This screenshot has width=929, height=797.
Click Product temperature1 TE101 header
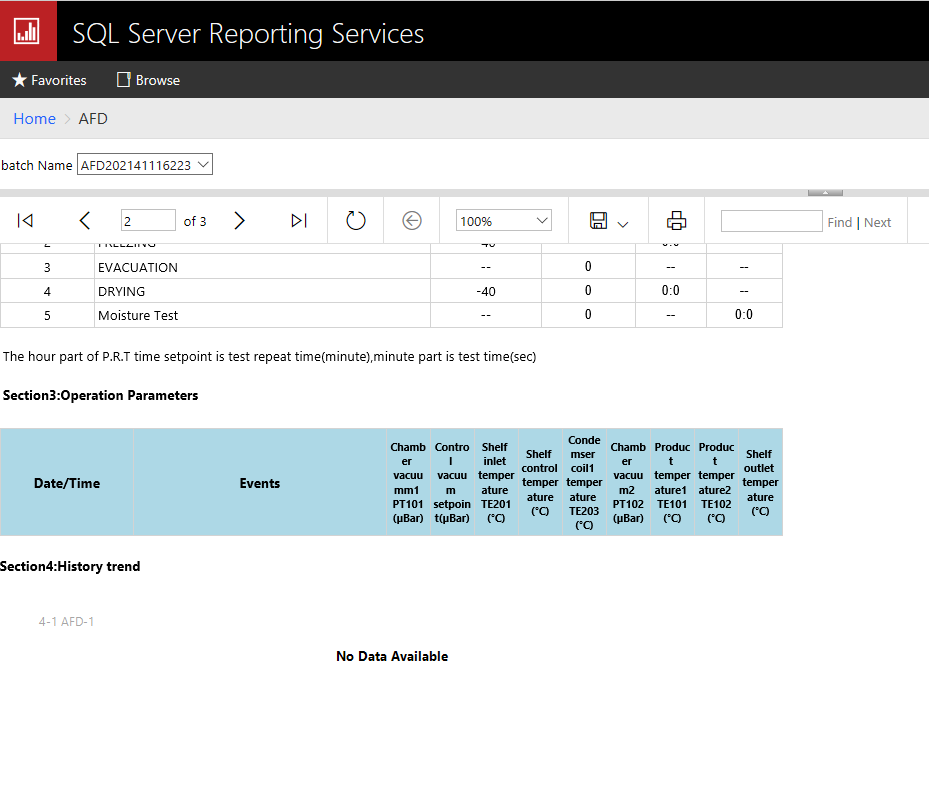tap(672, 483)
